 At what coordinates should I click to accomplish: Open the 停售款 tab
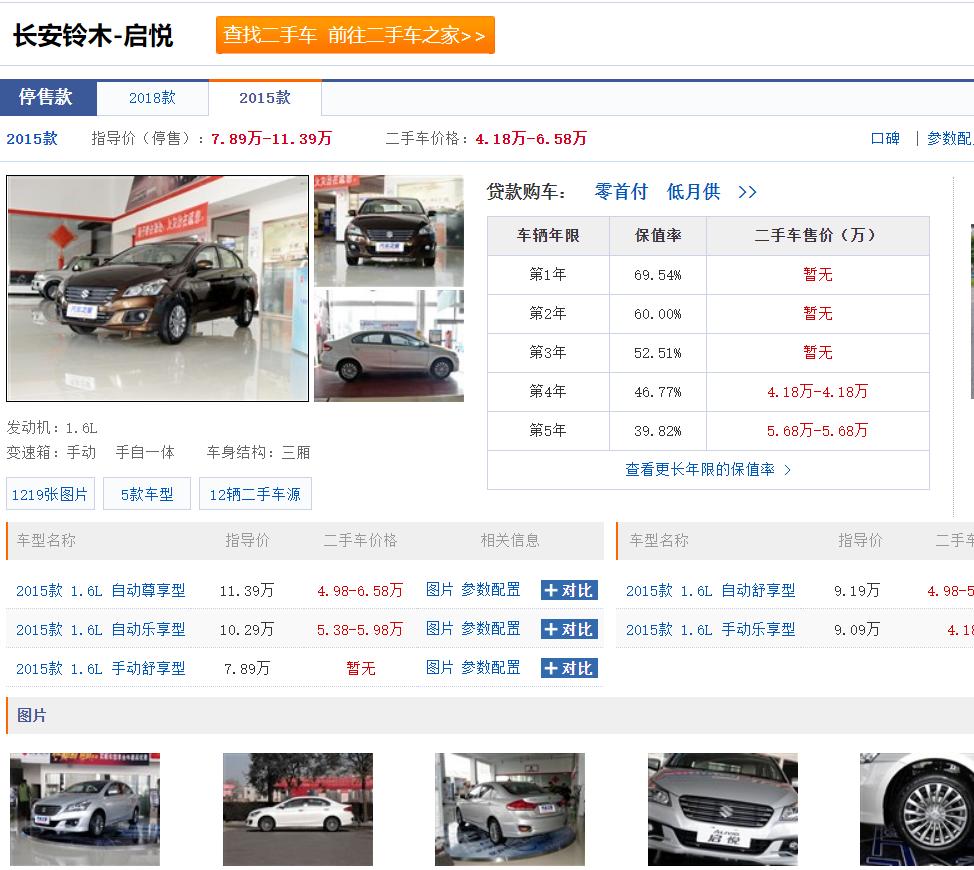[x=47, y=98]
